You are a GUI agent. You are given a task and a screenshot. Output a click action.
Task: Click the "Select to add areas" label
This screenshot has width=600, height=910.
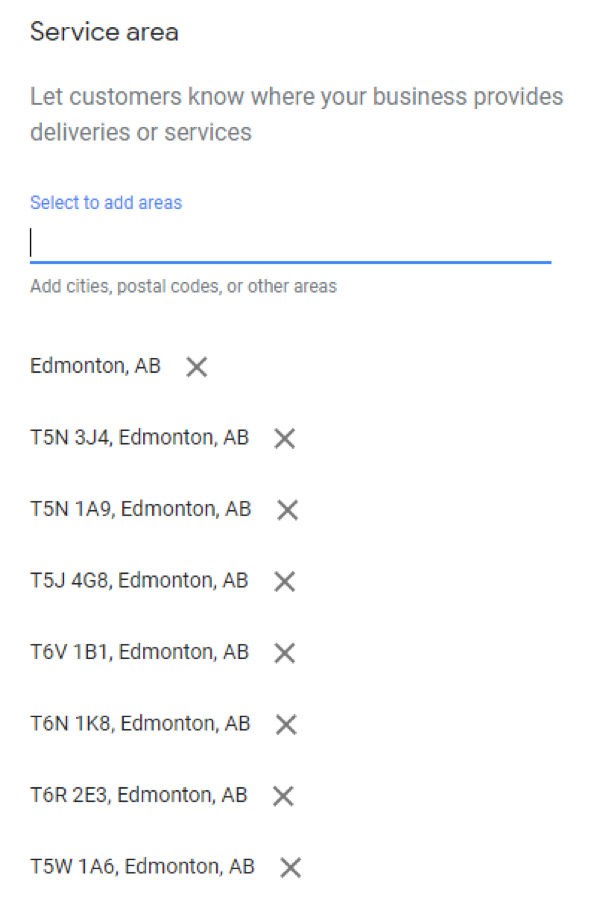(106, 203)
